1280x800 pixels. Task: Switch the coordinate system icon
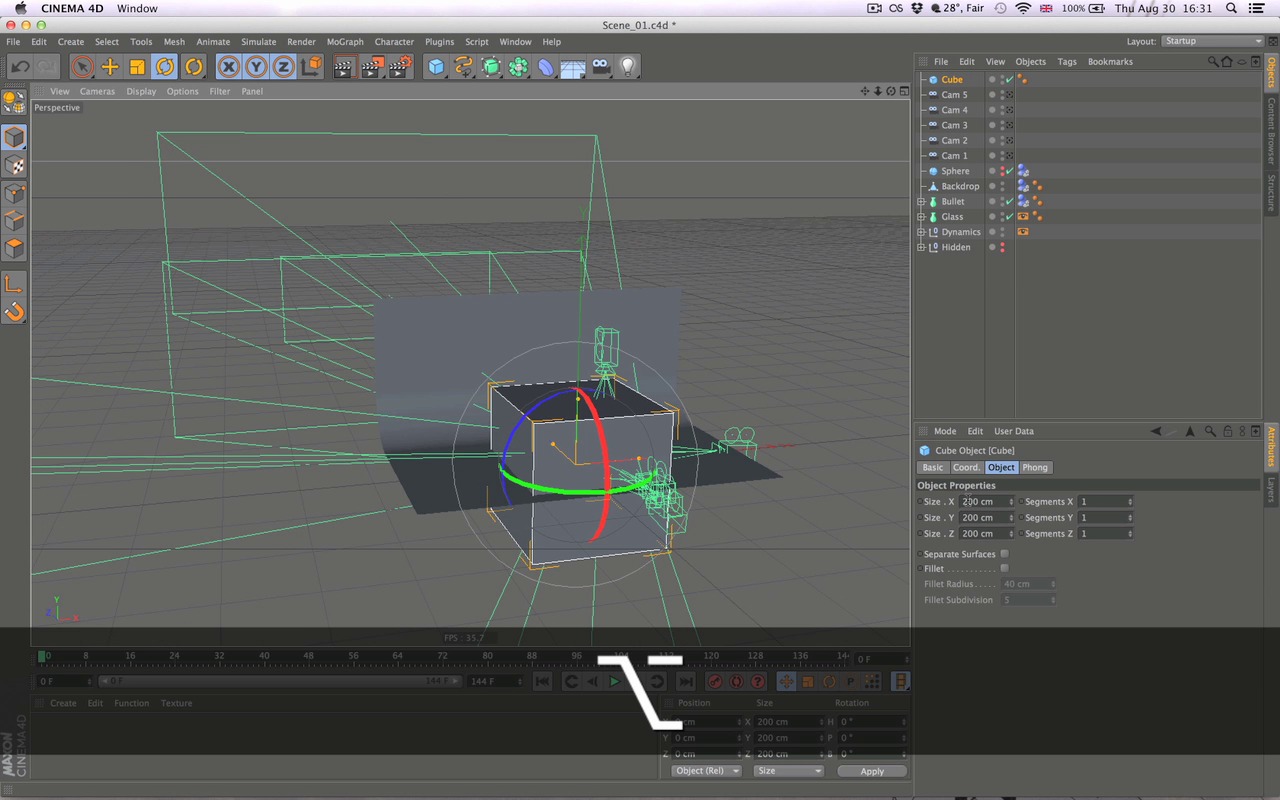[x=312, y=67]
